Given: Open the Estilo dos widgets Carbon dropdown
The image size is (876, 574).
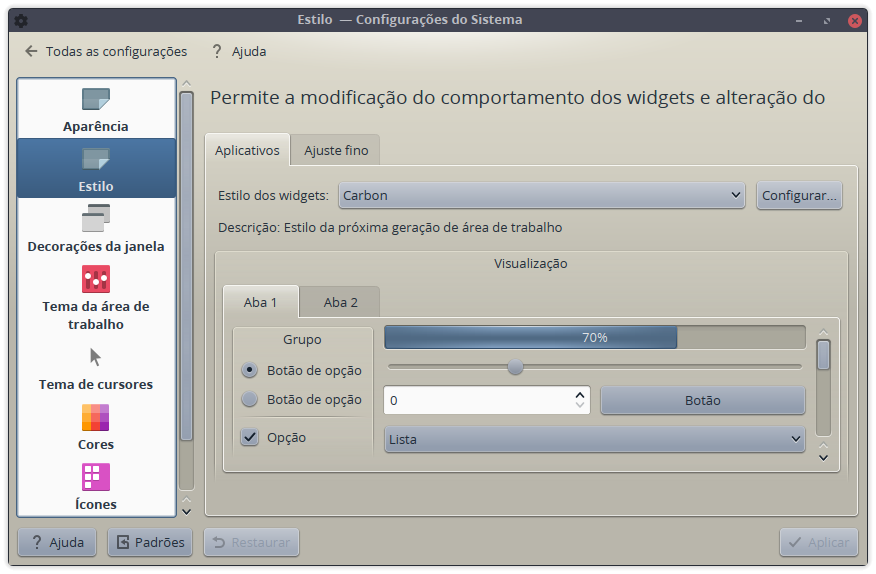Looking at the screenshot, I should click(541, 196).
